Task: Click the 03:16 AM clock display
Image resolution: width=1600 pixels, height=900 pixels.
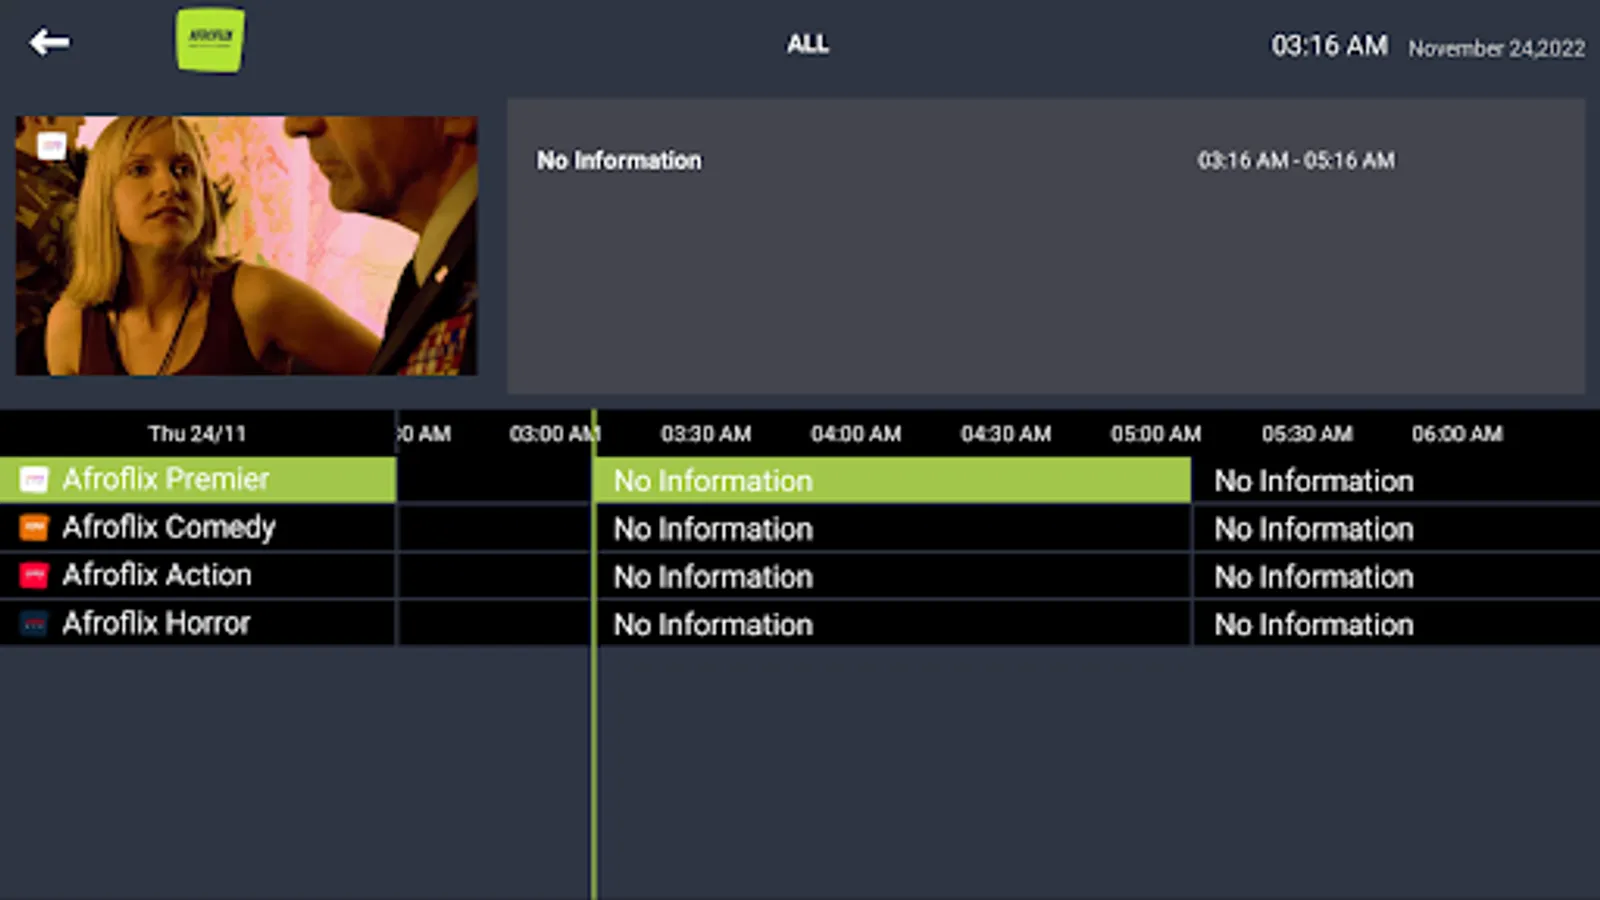Action: [x=1329, y=46]
